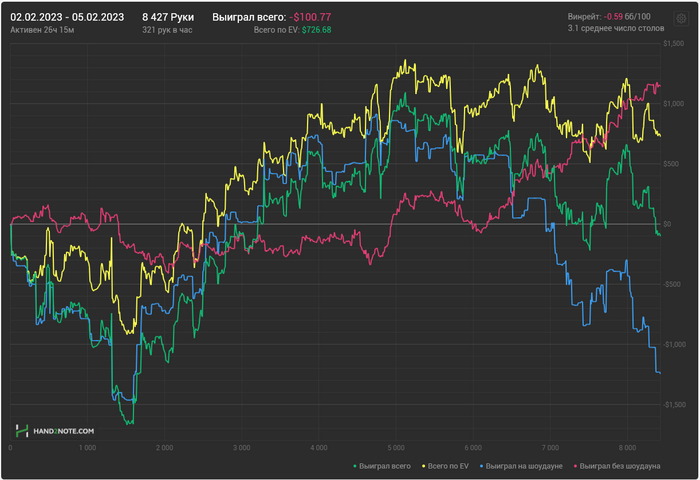Open the HAND2NOTE.COM link
This screenshot has width=700, height=480.
pos(61,430)
